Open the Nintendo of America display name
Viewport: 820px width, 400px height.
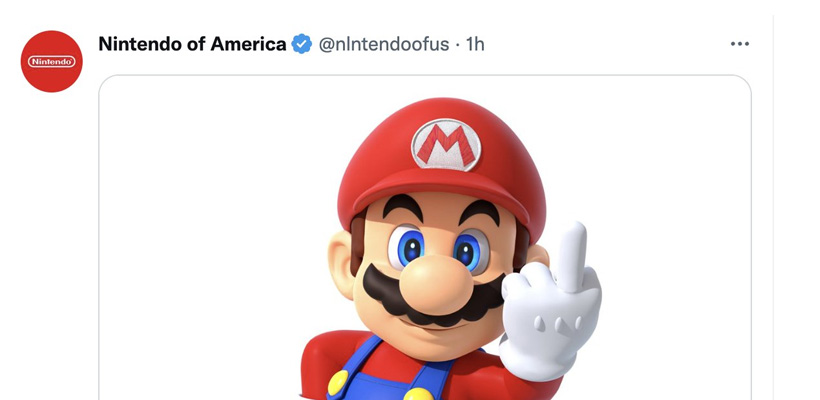(192, 44)
